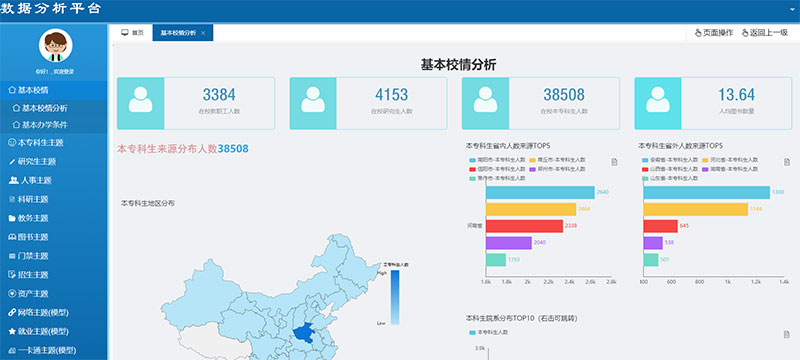Toggle 信阳市 legend in province-internal chart
Image resolution: width=800 pixels, height=360 pixels.
coord(496,169)
